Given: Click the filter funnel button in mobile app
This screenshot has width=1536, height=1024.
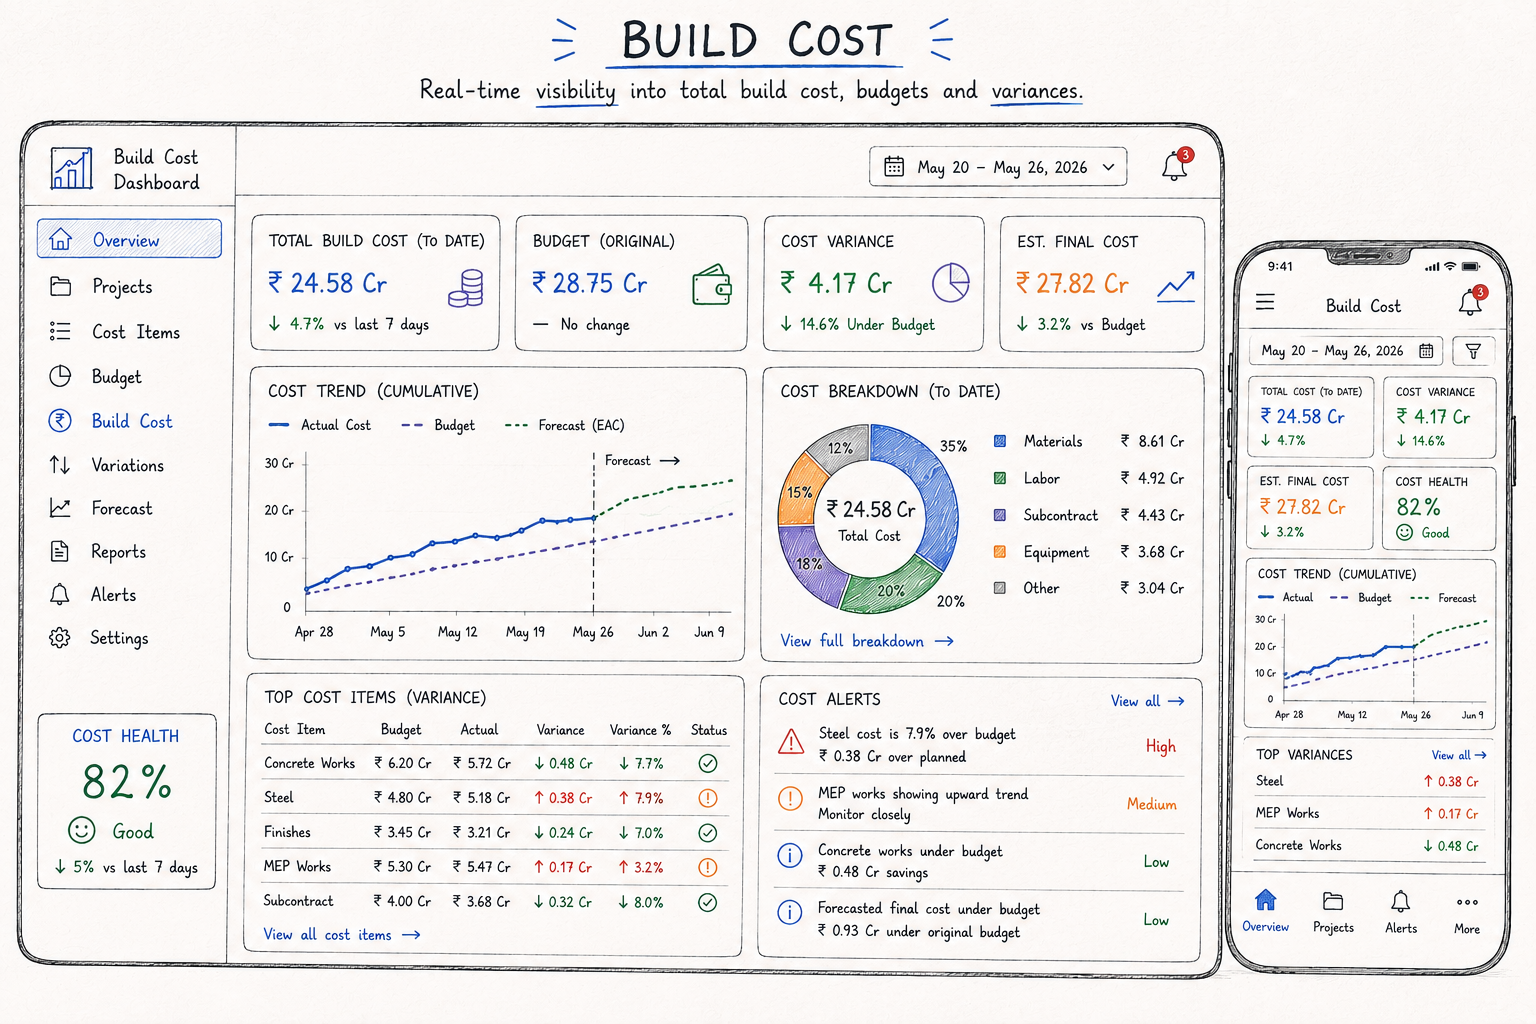Looking at the screenshot, I should (x=1473, y=351).
